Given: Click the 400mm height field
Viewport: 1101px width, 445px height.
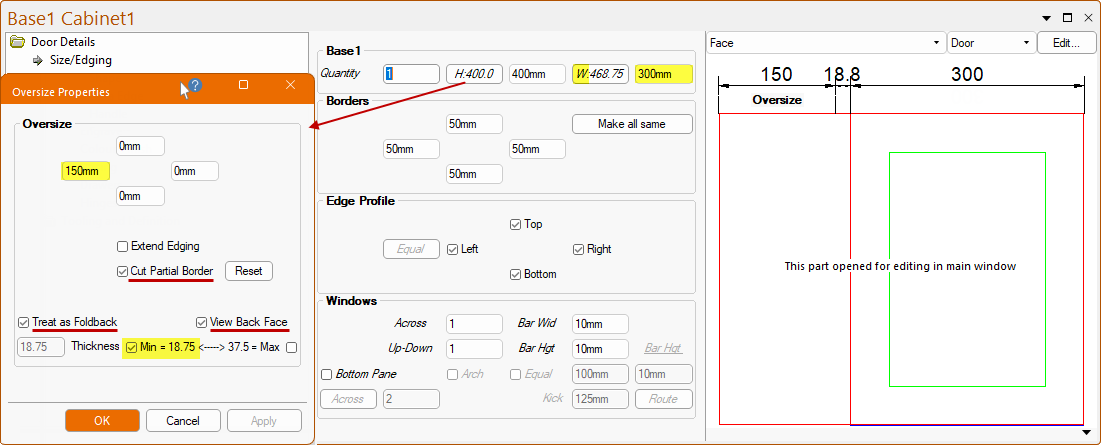Looking at the screenshot, I should [x=537, y=74].
